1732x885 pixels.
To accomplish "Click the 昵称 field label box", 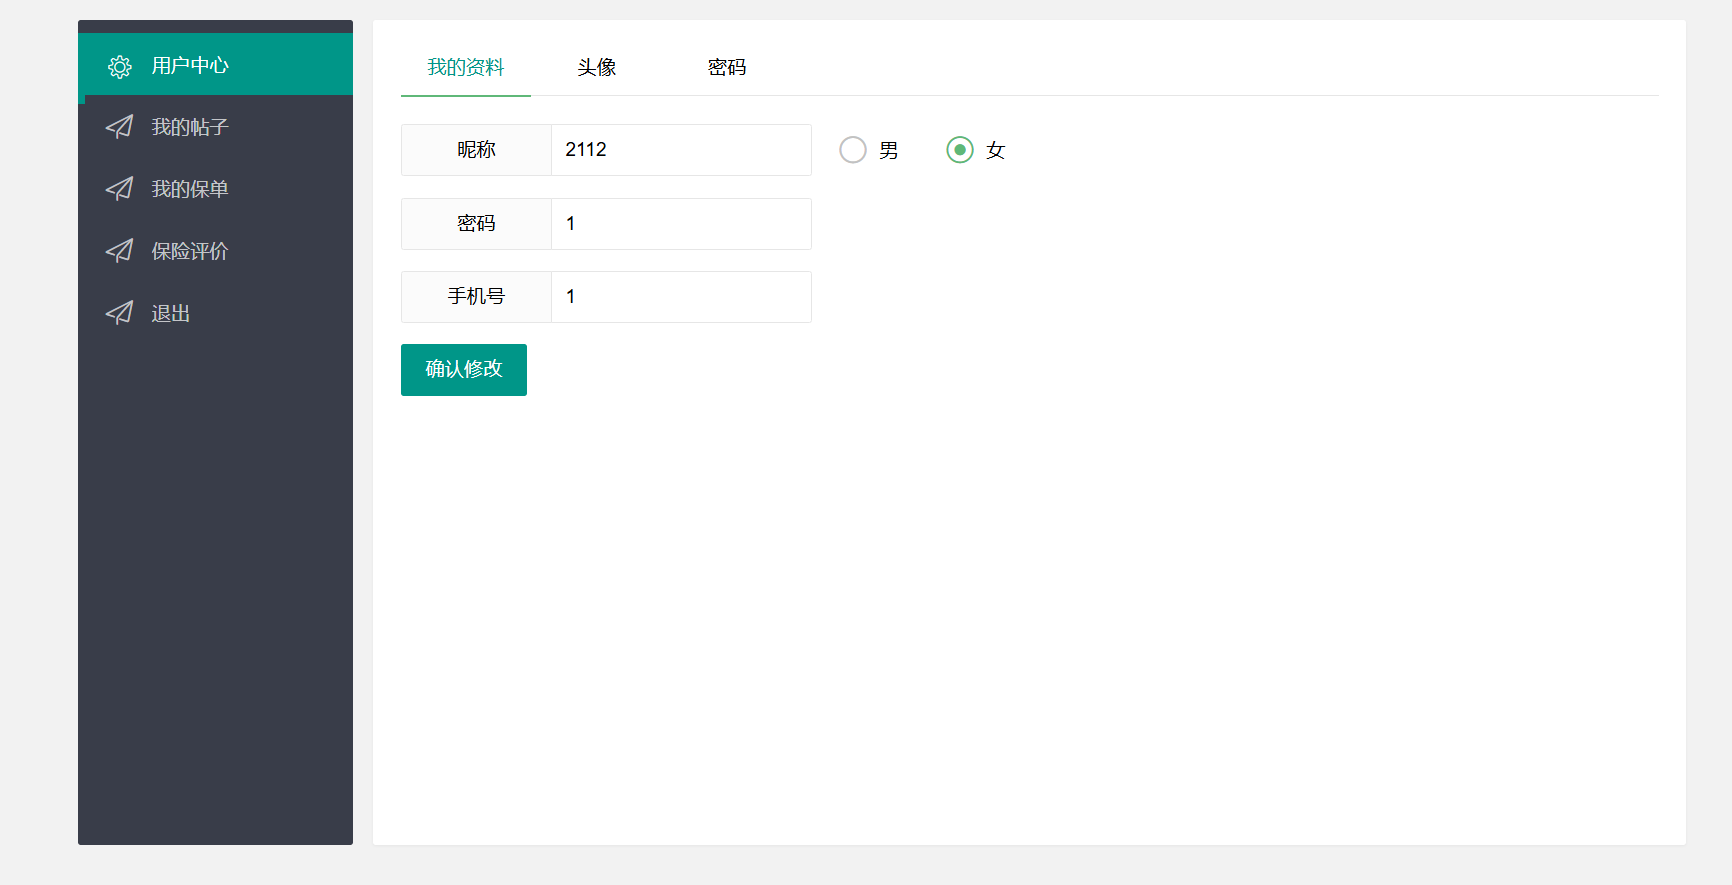I will tap(476, 150).
